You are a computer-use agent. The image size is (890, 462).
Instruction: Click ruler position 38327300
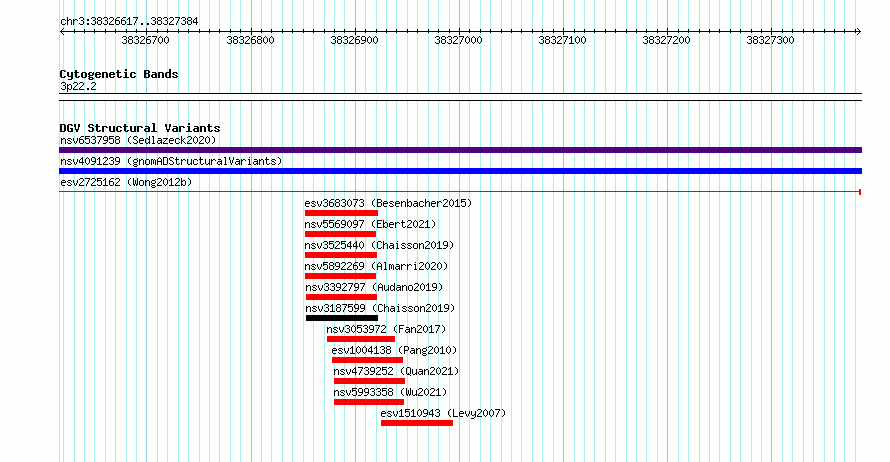coord(770,40)
